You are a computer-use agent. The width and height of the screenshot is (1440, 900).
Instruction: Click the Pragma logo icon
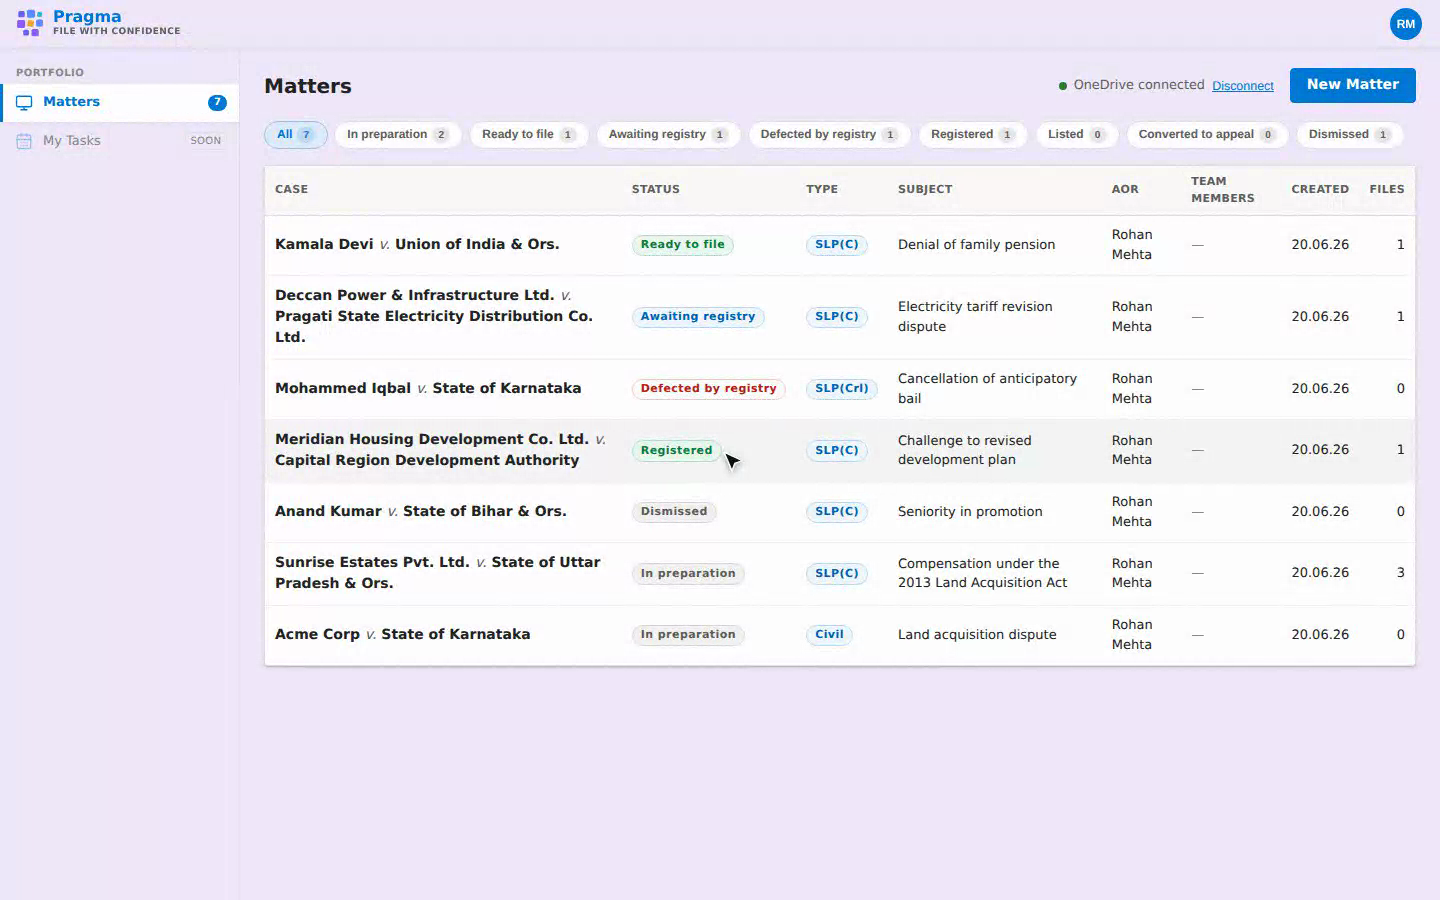(x=30, y=23)
